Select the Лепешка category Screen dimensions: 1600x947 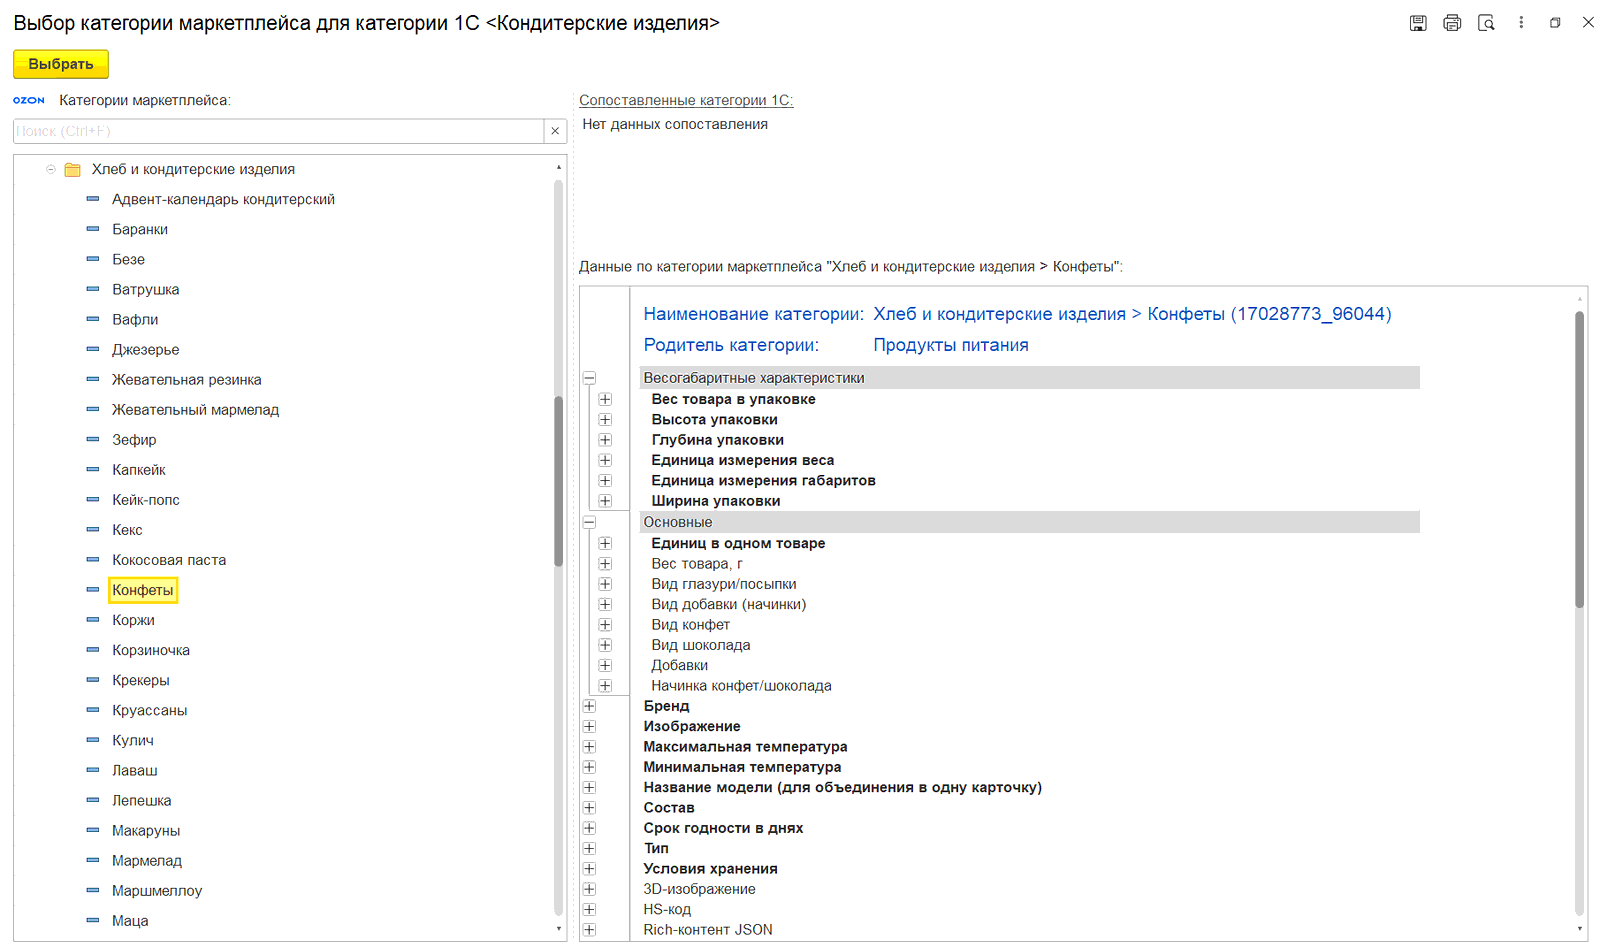(x=142, y=800)
